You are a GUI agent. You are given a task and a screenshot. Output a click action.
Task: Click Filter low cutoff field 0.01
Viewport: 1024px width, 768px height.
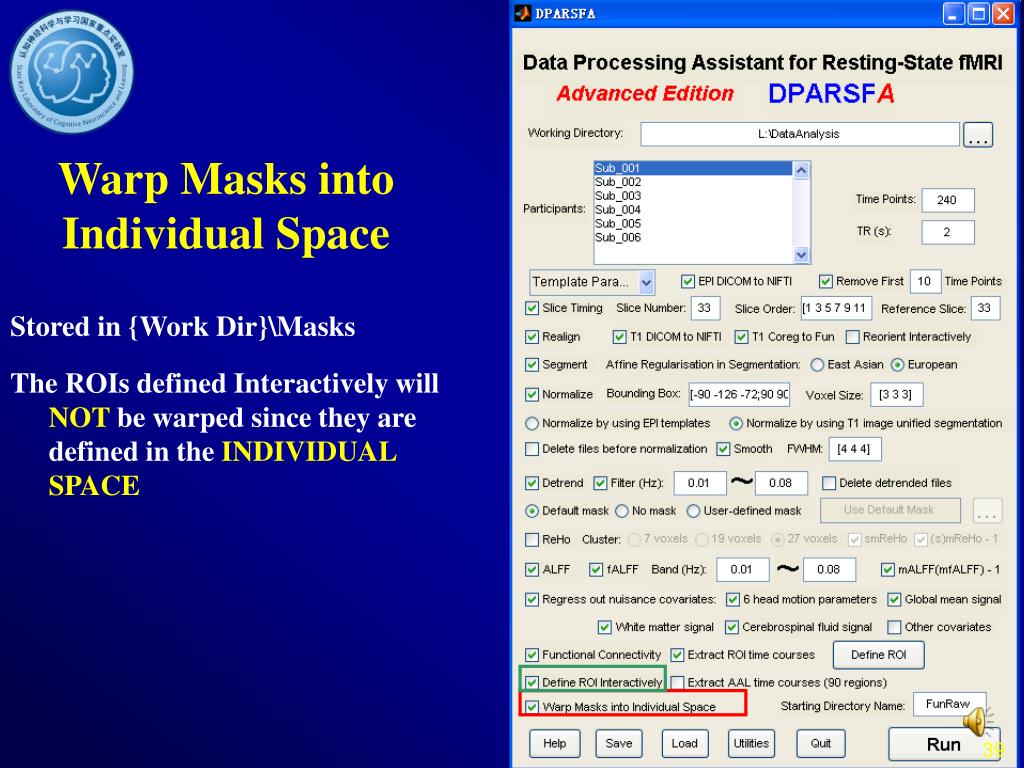[x=700, y=483]
